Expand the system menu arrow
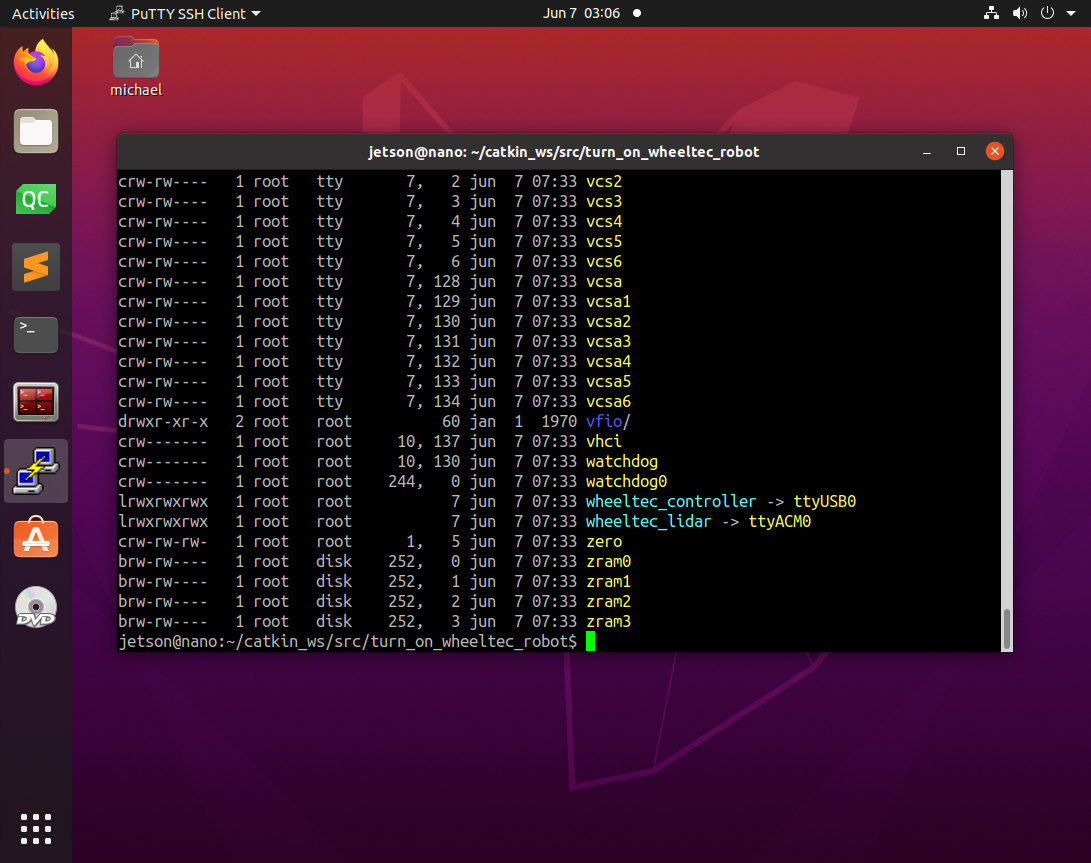Screen dimensions: 1091x863 [x=1071, y=13]
